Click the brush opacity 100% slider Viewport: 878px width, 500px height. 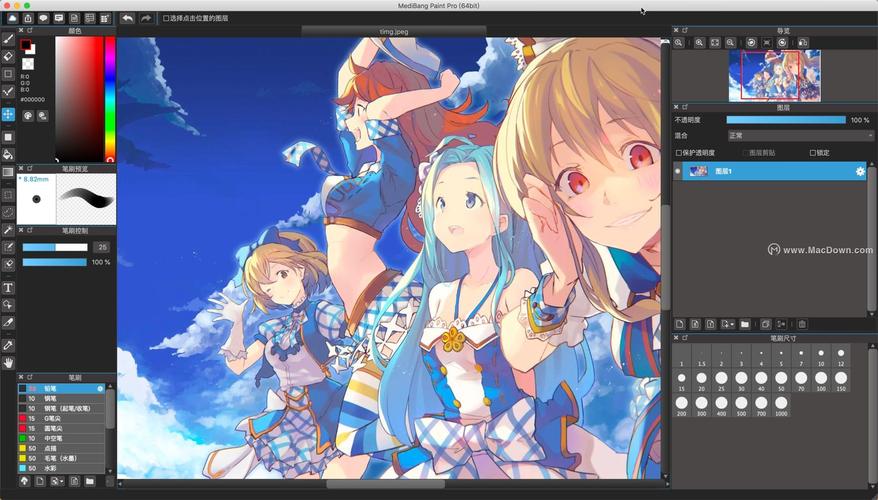tap(55, 262)
